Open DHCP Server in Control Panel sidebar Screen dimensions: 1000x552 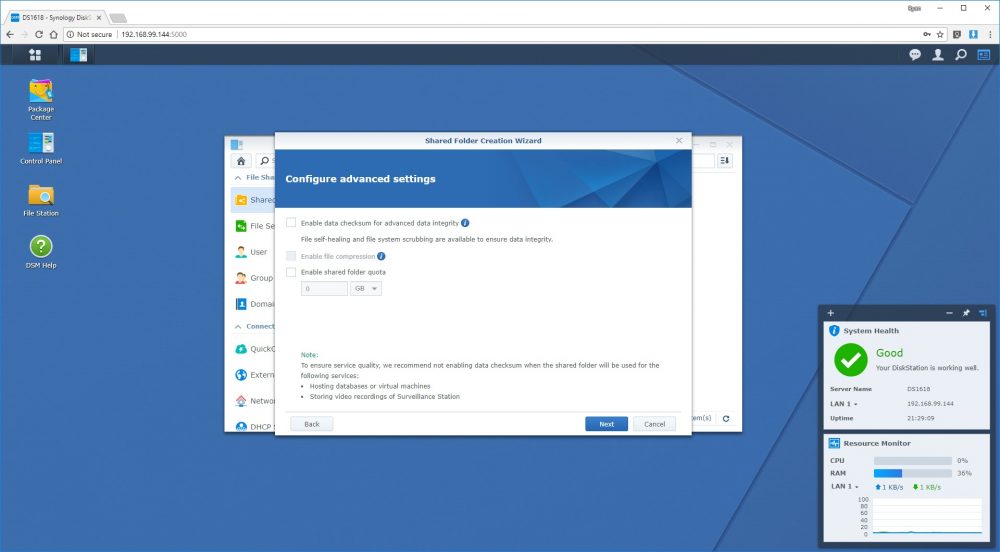pyautogui.click(x=253, y=426)
